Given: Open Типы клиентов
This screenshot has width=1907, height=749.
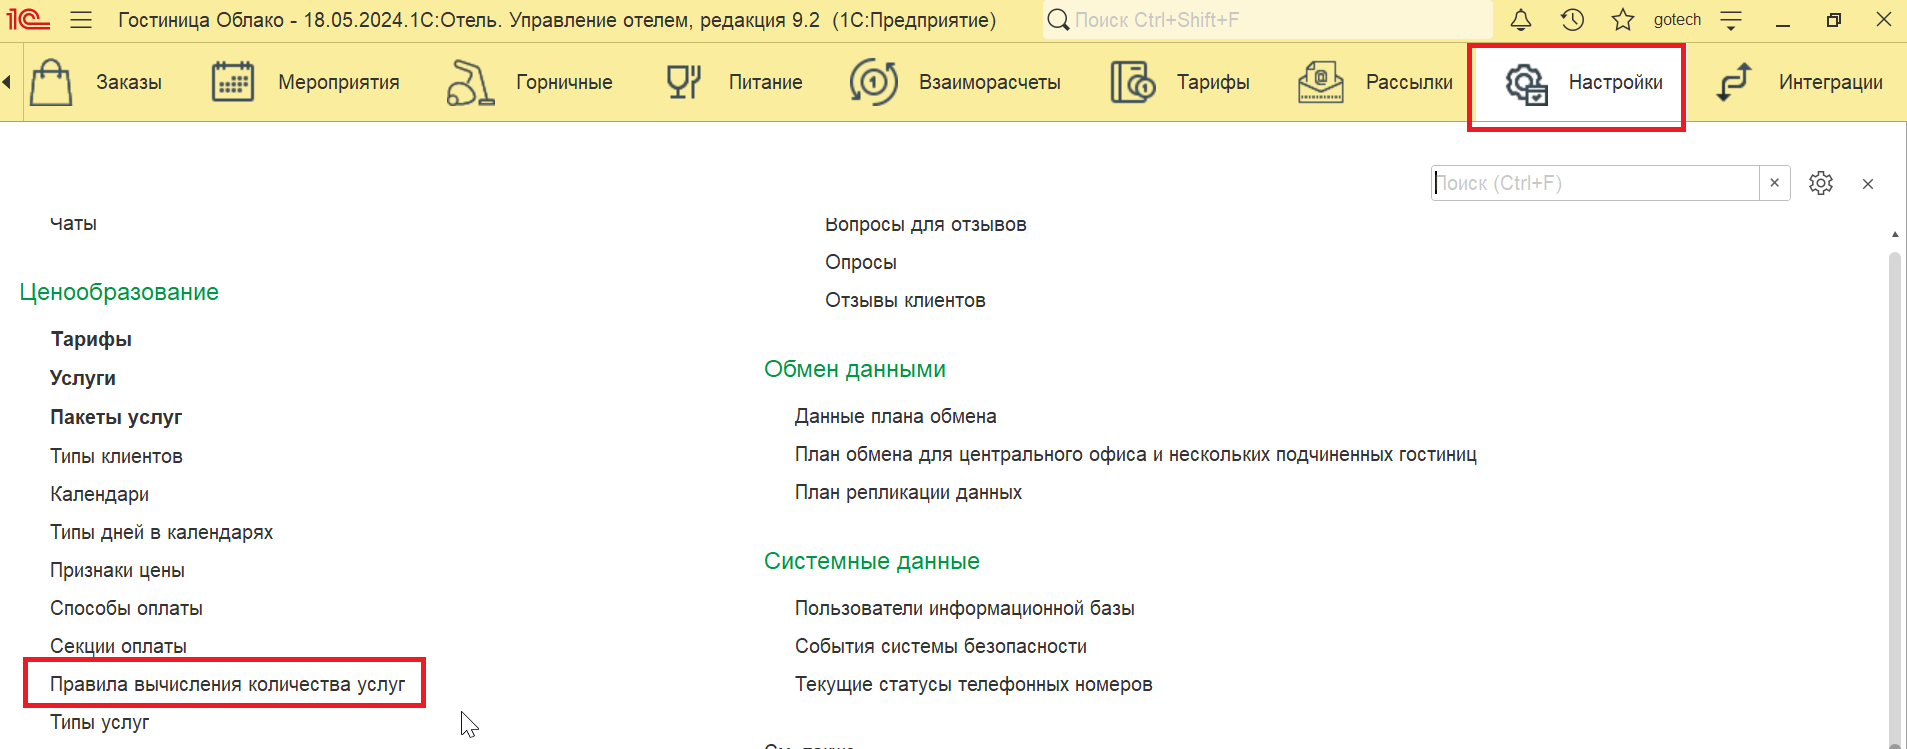Looking at the screenshot, I should pyautogui.click(x=116, y=456).
